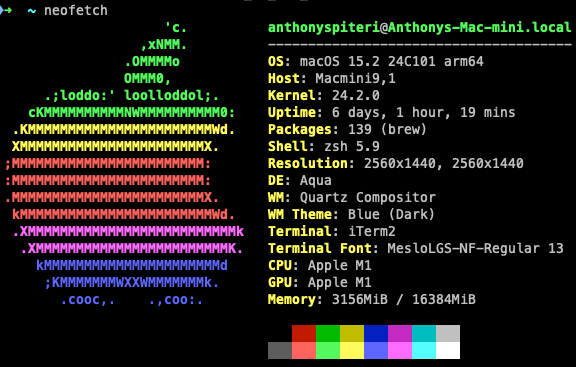Click the bright green color block

pos(328,350)
